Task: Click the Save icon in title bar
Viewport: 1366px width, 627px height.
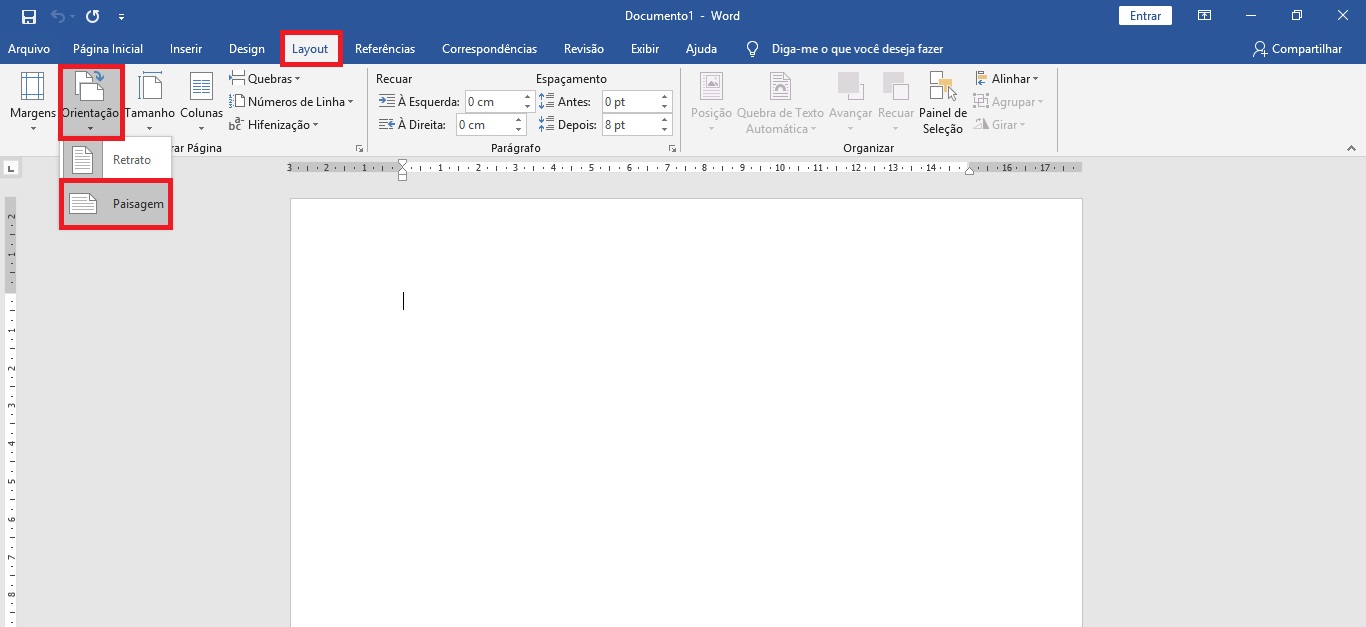Action: click(29, 16)
